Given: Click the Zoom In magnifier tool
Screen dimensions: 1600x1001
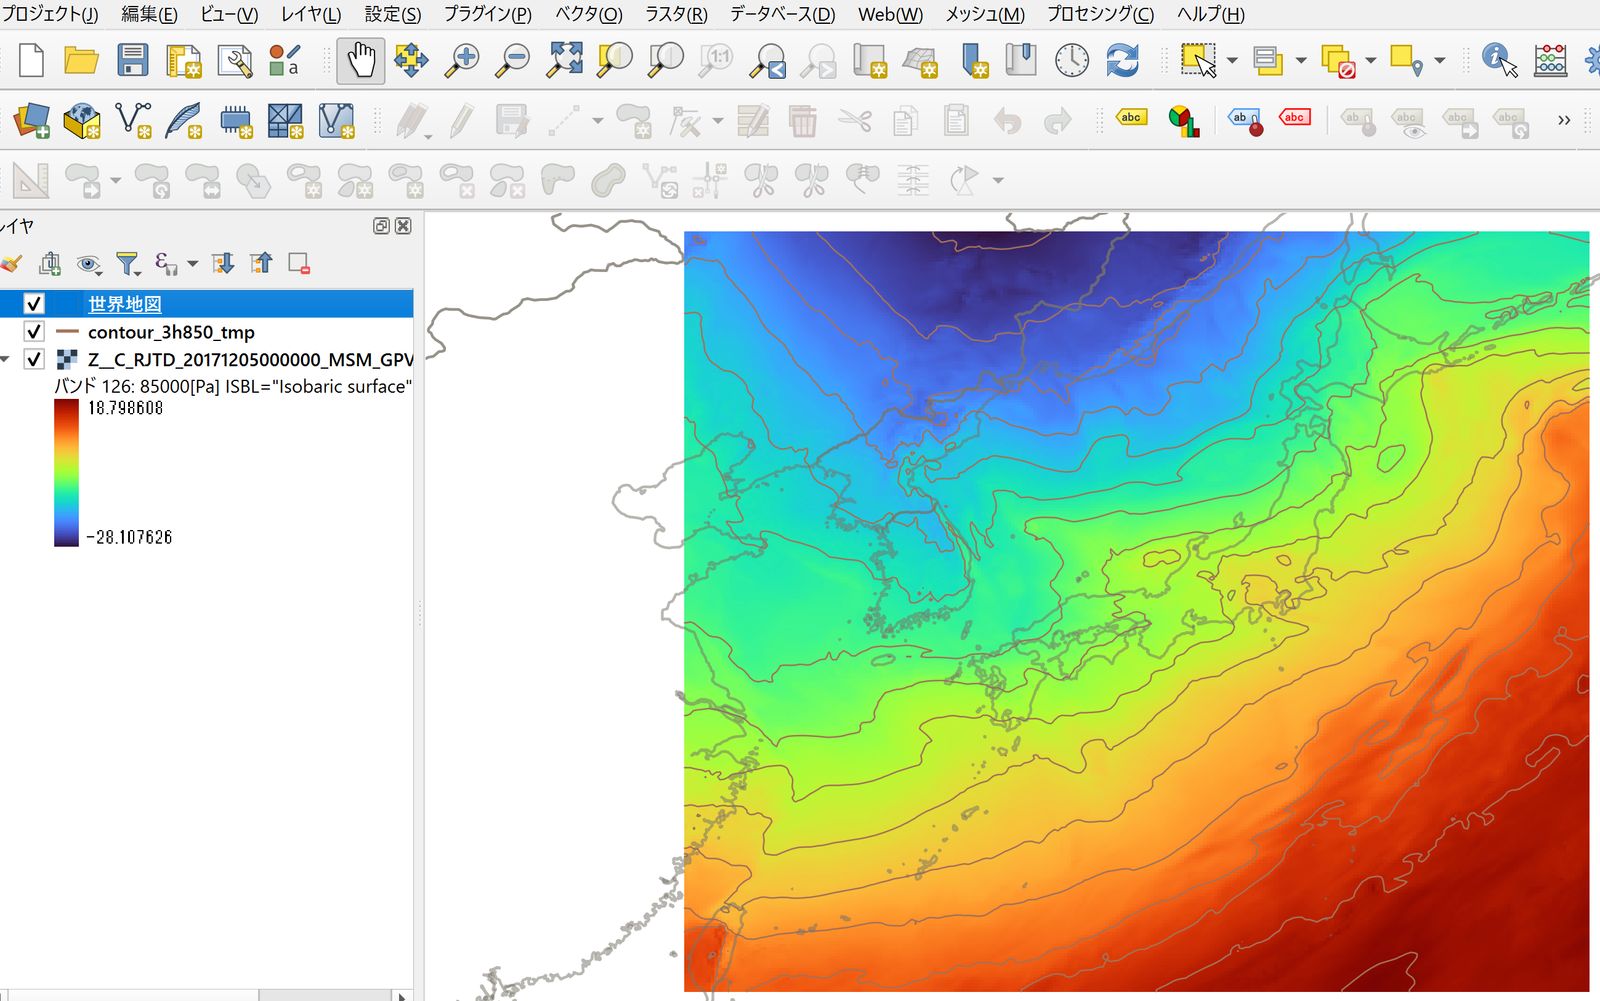Looking at the screenshot, I should click(462, 60).
